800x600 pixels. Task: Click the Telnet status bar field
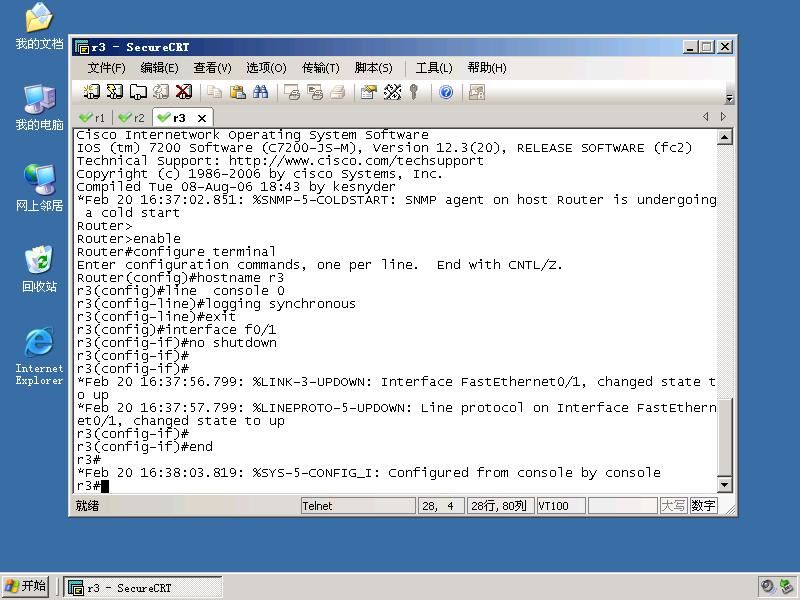click(x=358, y=506)
